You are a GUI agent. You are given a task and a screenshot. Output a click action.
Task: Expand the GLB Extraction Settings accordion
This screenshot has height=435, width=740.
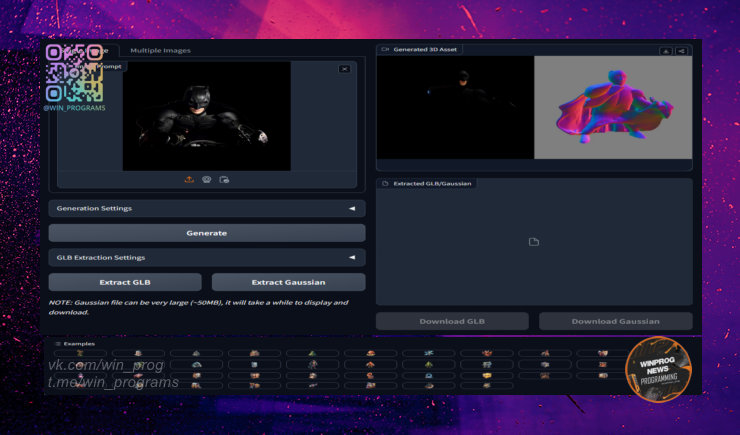tap(207, 258)
